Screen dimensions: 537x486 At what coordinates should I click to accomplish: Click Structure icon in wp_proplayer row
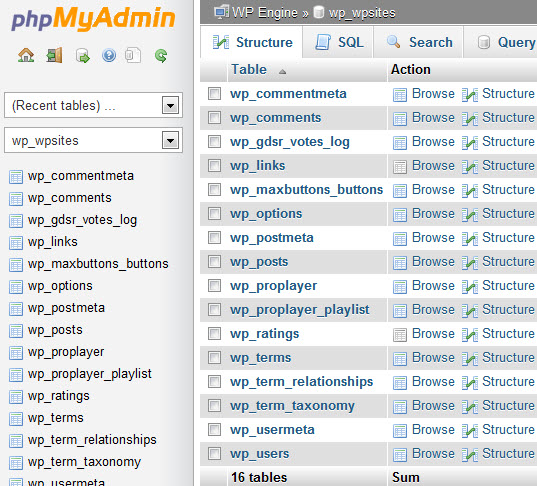pos(470,287)
